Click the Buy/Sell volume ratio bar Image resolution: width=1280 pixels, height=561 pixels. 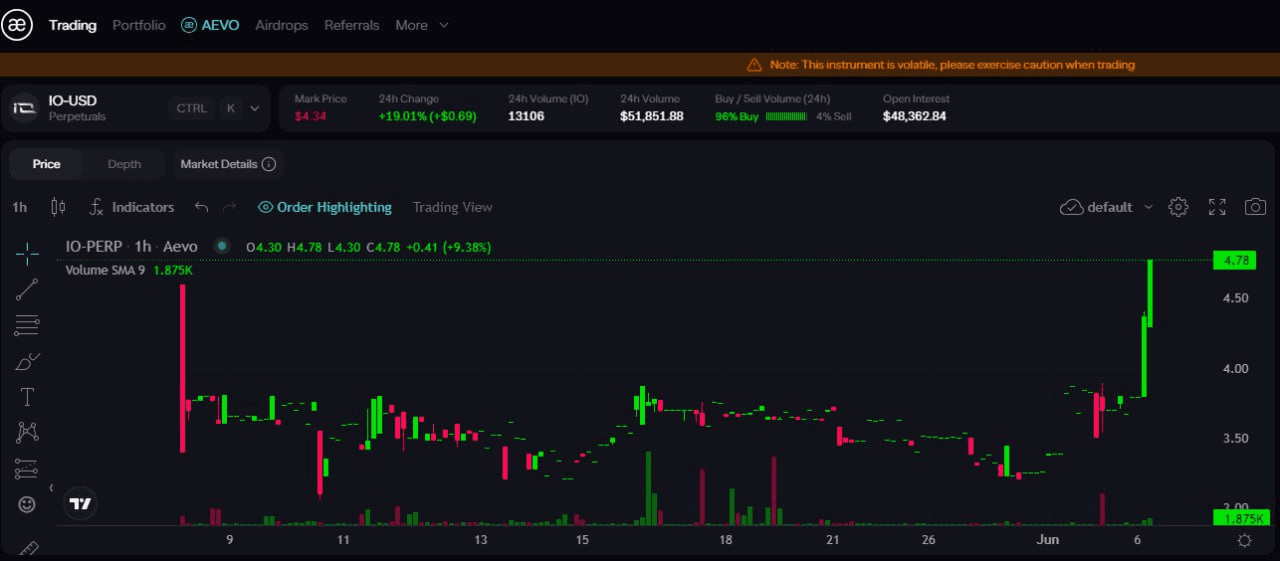(x=785, y=116)
